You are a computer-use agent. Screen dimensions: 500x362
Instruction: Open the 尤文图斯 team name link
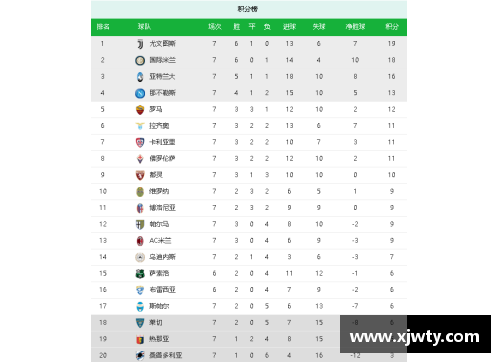(x=162, y=44)
